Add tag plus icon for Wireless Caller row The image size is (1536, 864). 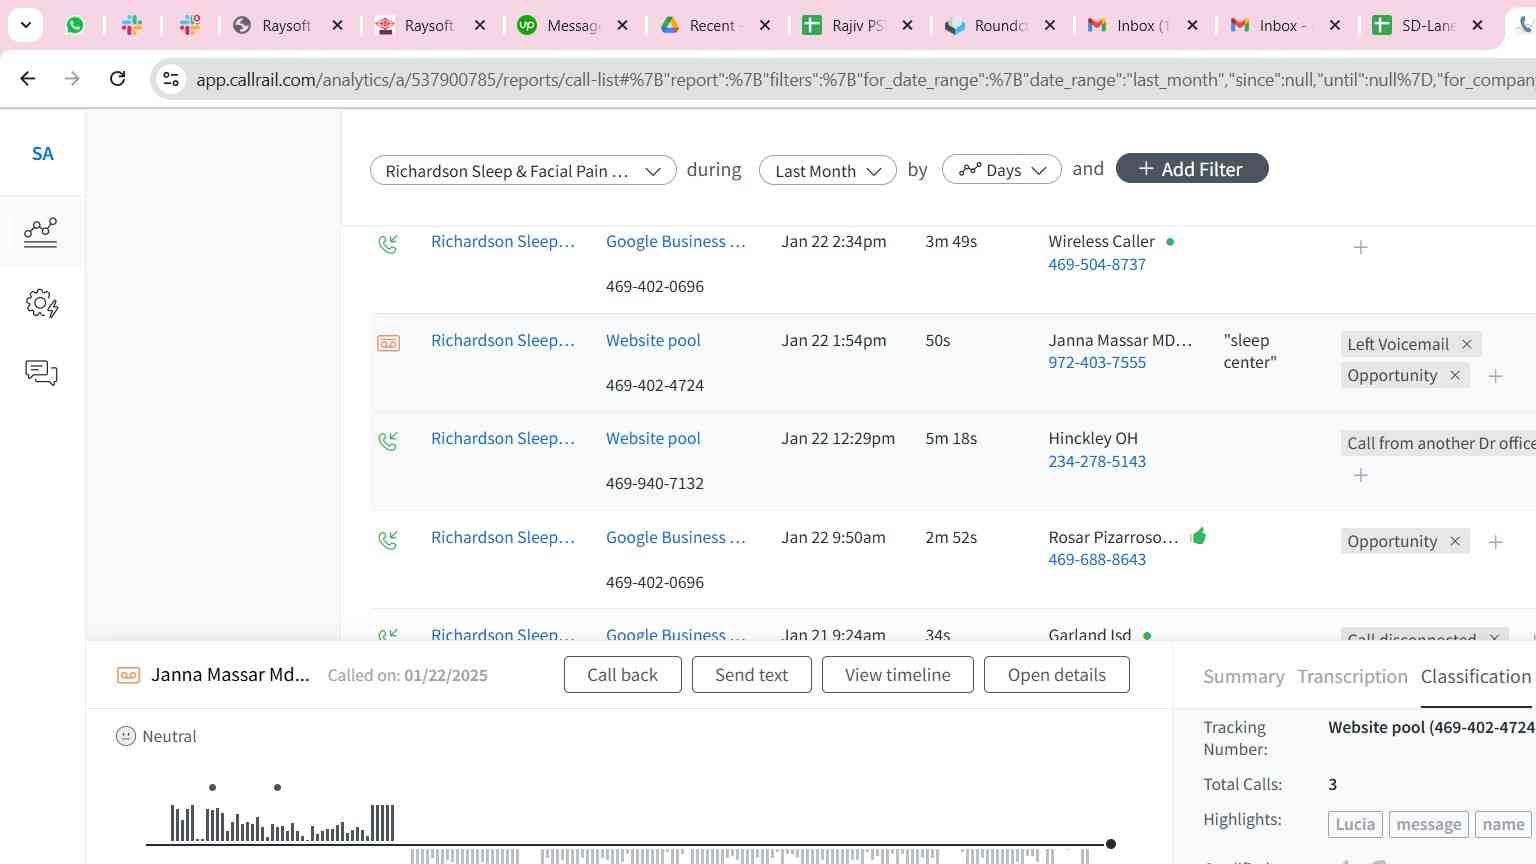1360,247
